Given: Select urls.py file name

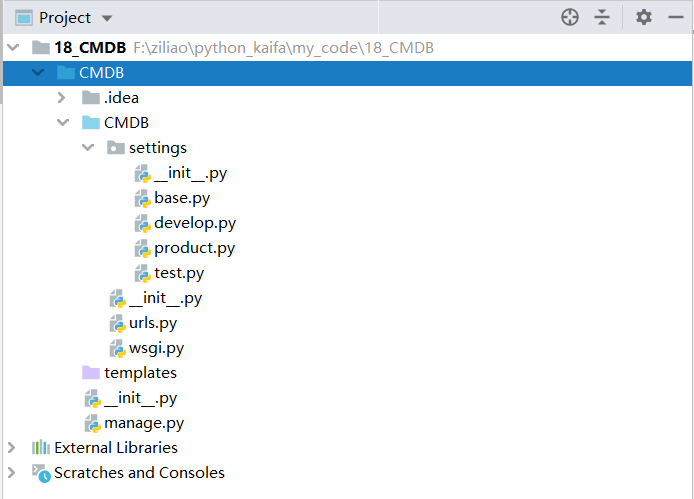Looking at the screenshot, I should pos(153,323).
